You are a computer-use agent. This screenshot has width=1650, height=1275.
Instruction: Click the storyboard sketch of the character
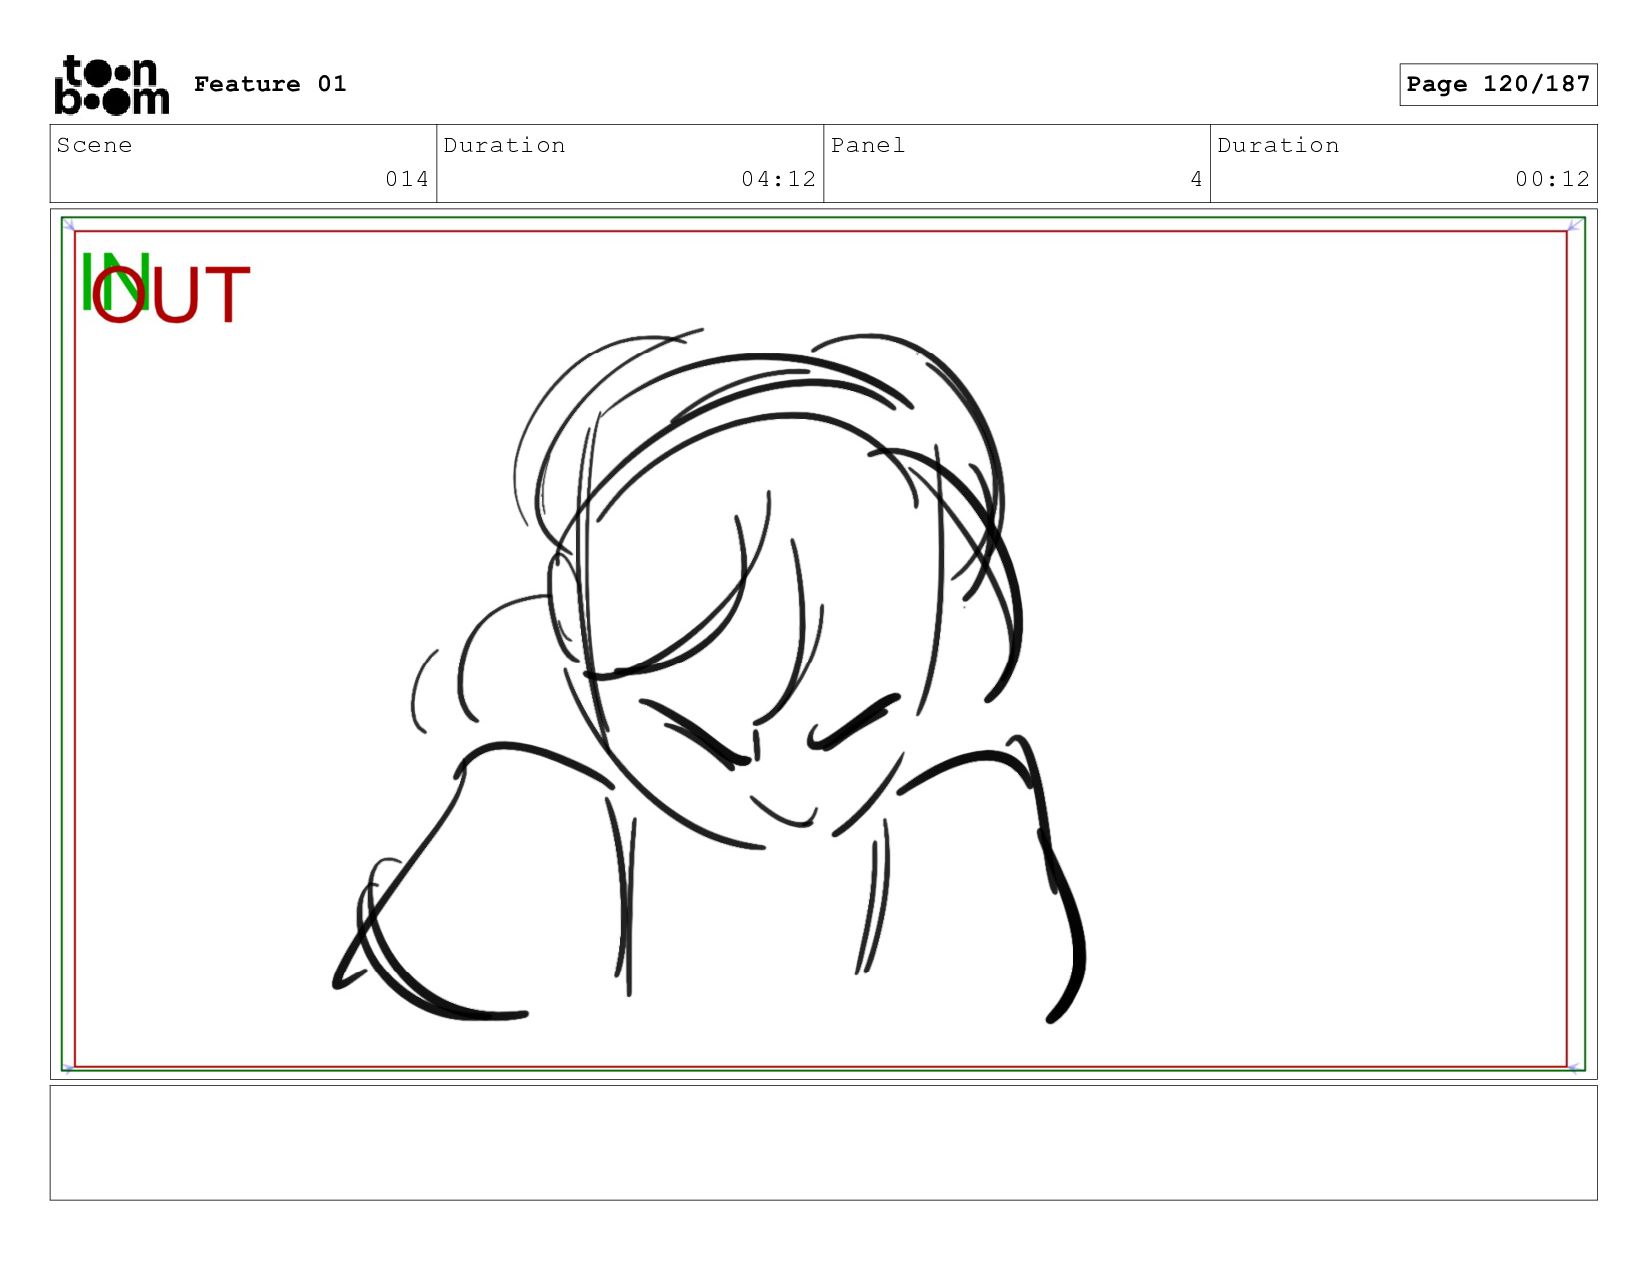(709, 675)
